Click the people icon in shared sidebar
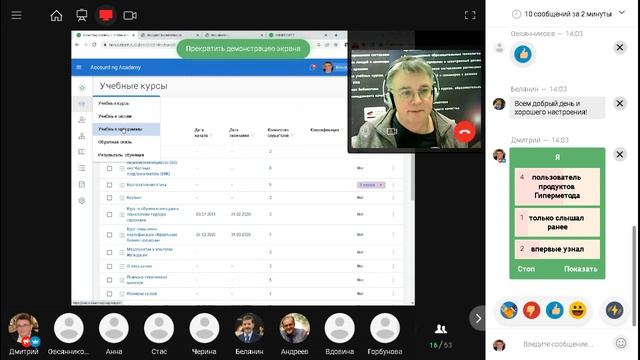This screenshot has height=360, width=640. click(82, 120)
